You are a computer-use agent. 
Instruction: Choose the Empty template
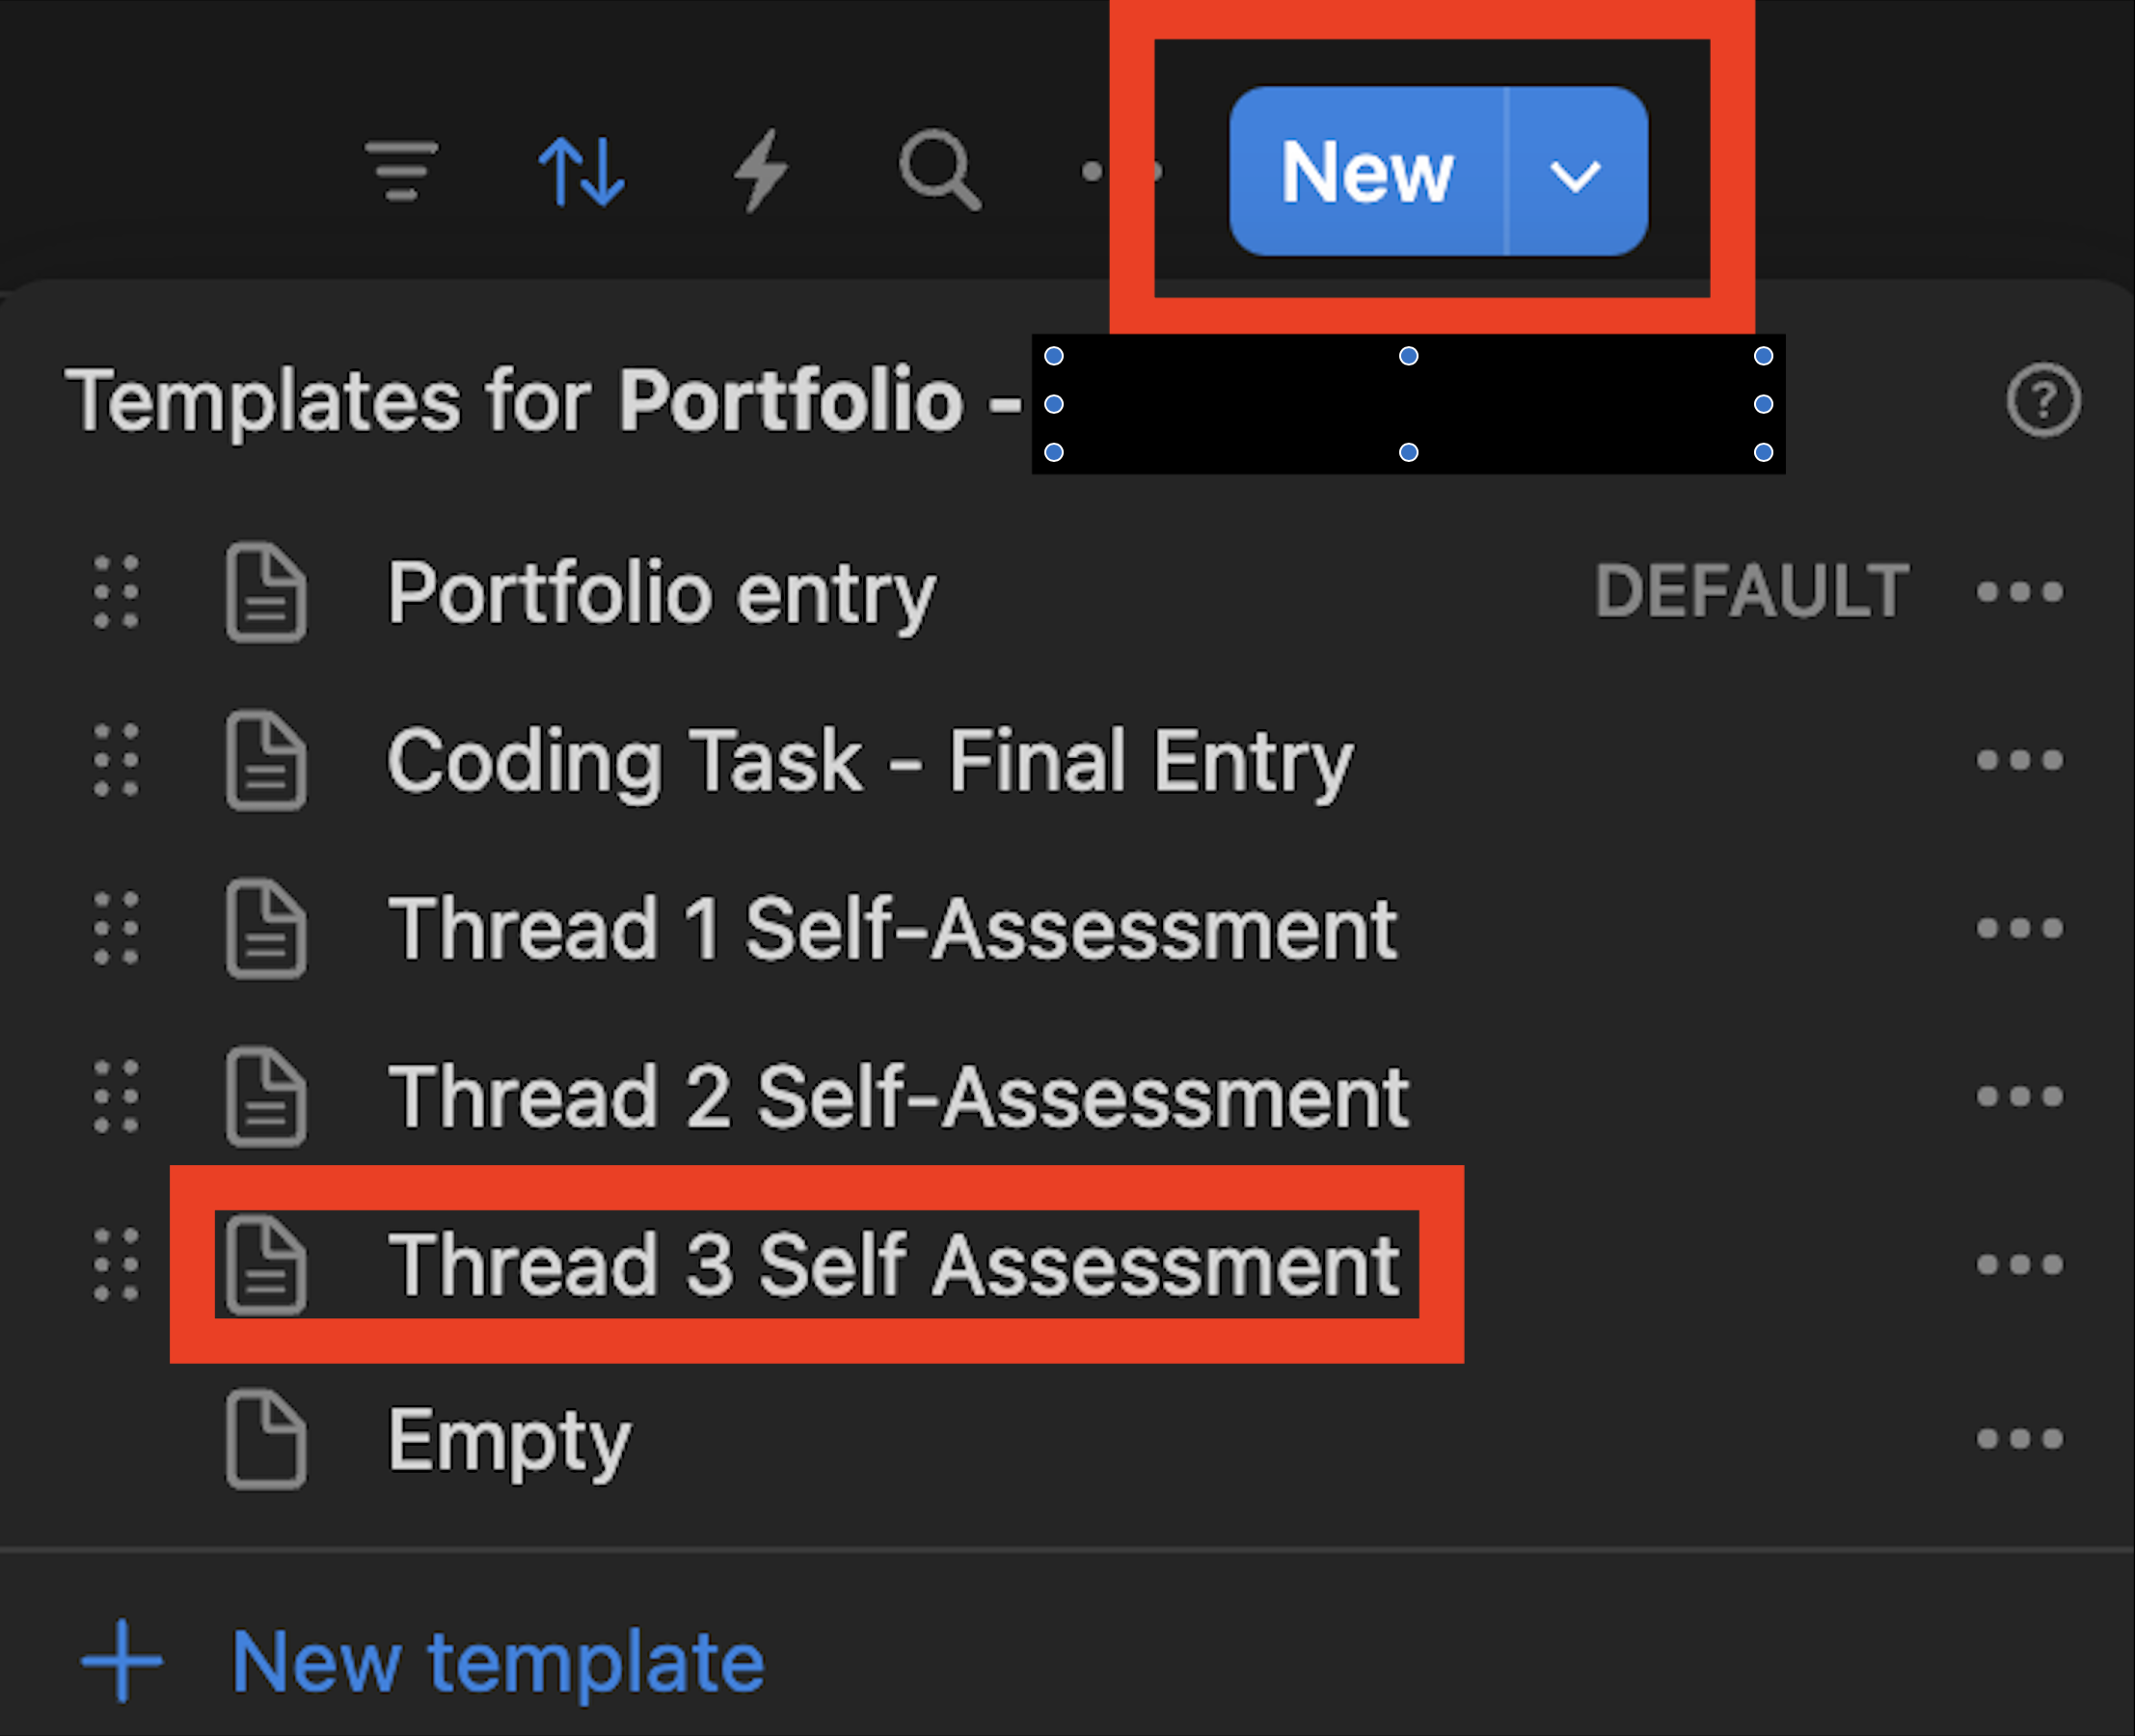pyautogui.click(x=509, y=1439)
